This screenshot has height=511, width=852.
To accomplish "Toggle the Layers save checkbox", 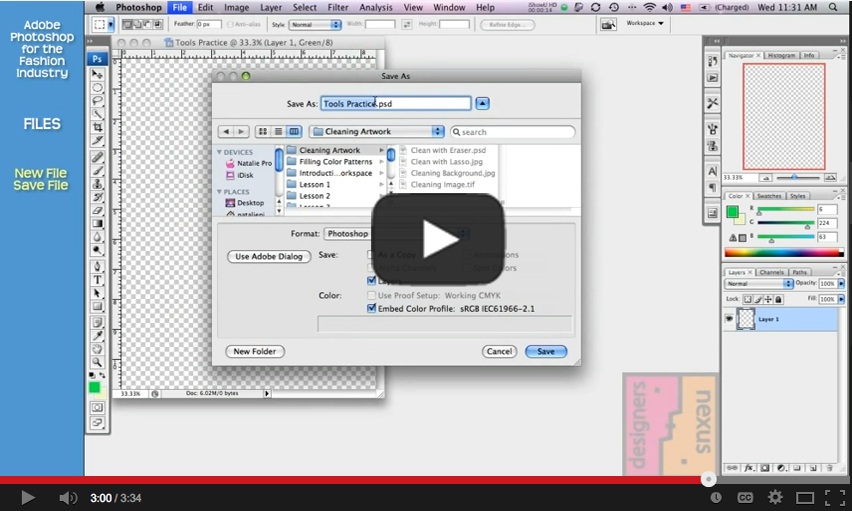I will click(x=372, y=281).
